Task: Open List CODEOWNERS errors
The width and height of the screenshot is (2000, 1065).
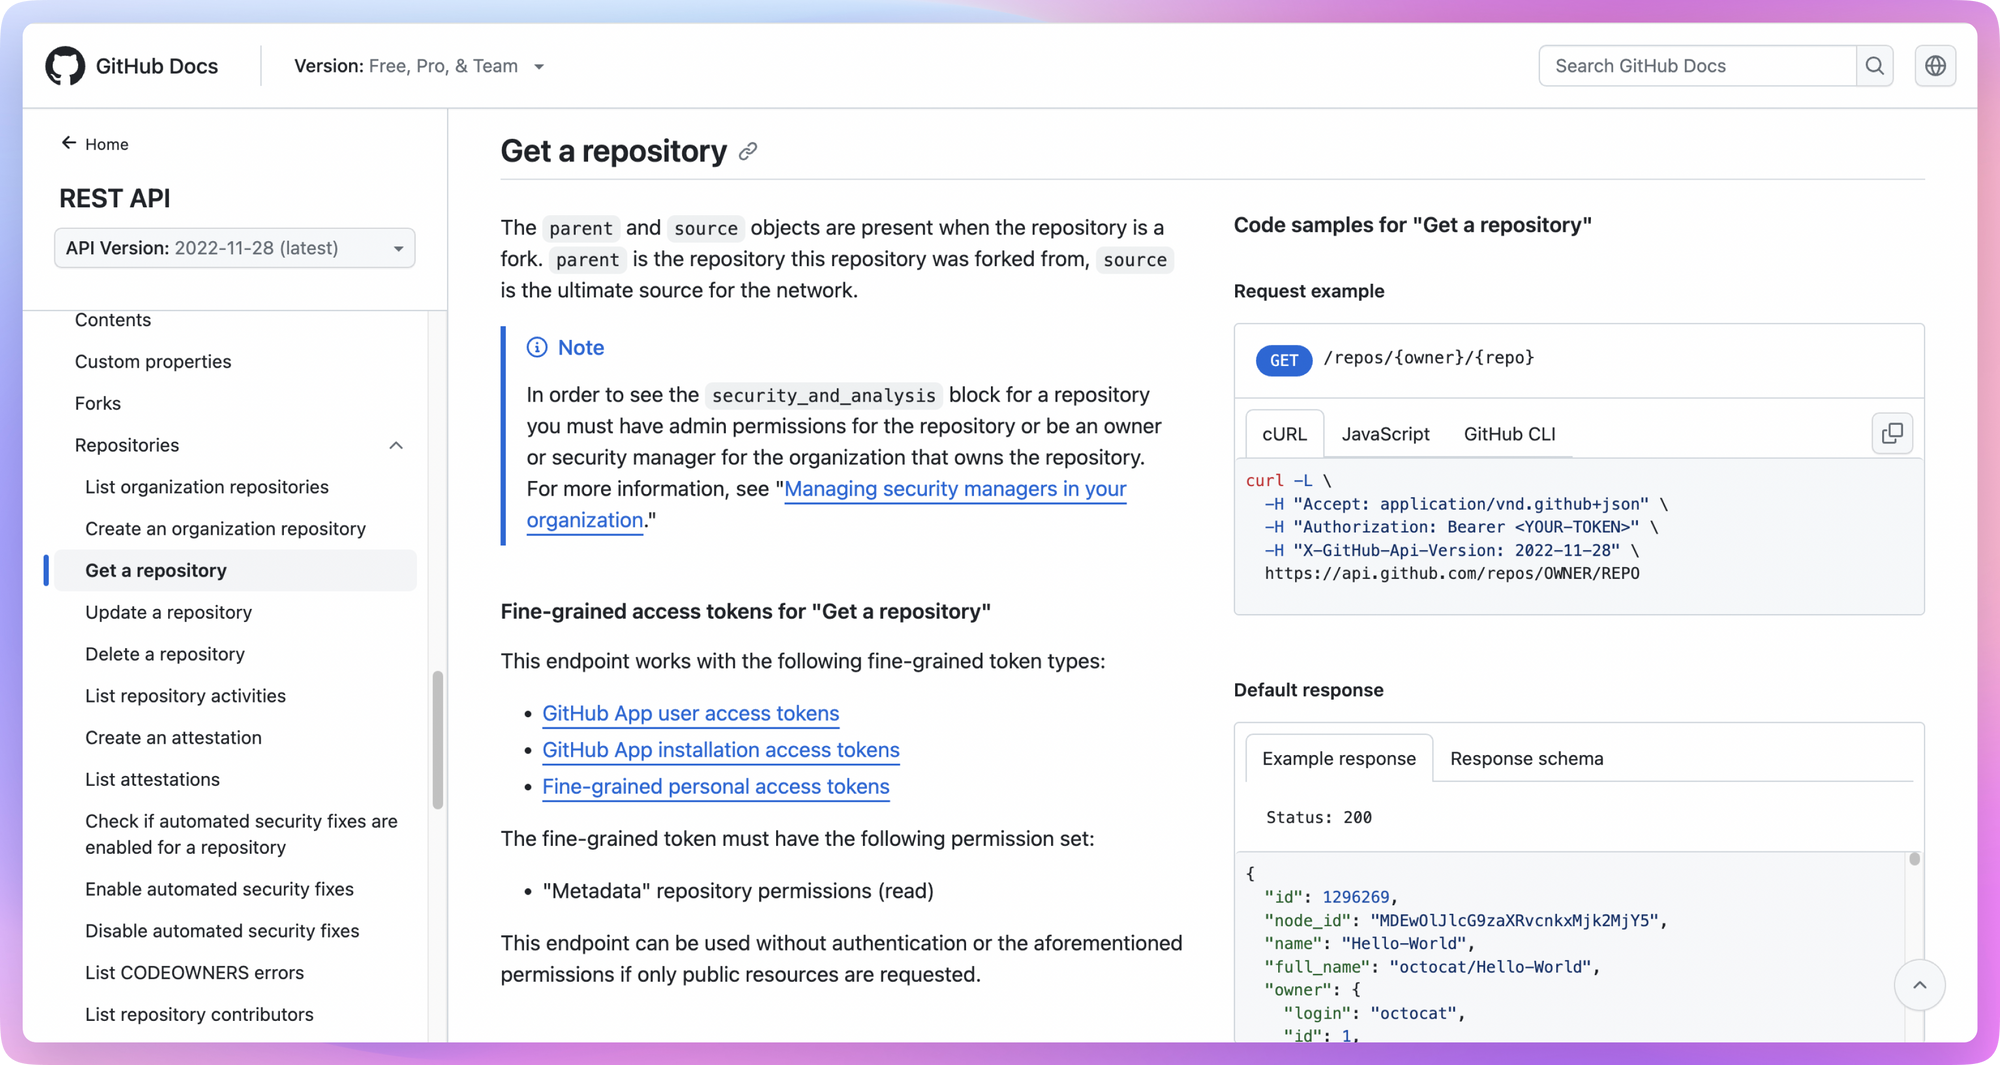Action: coord(194,973)
